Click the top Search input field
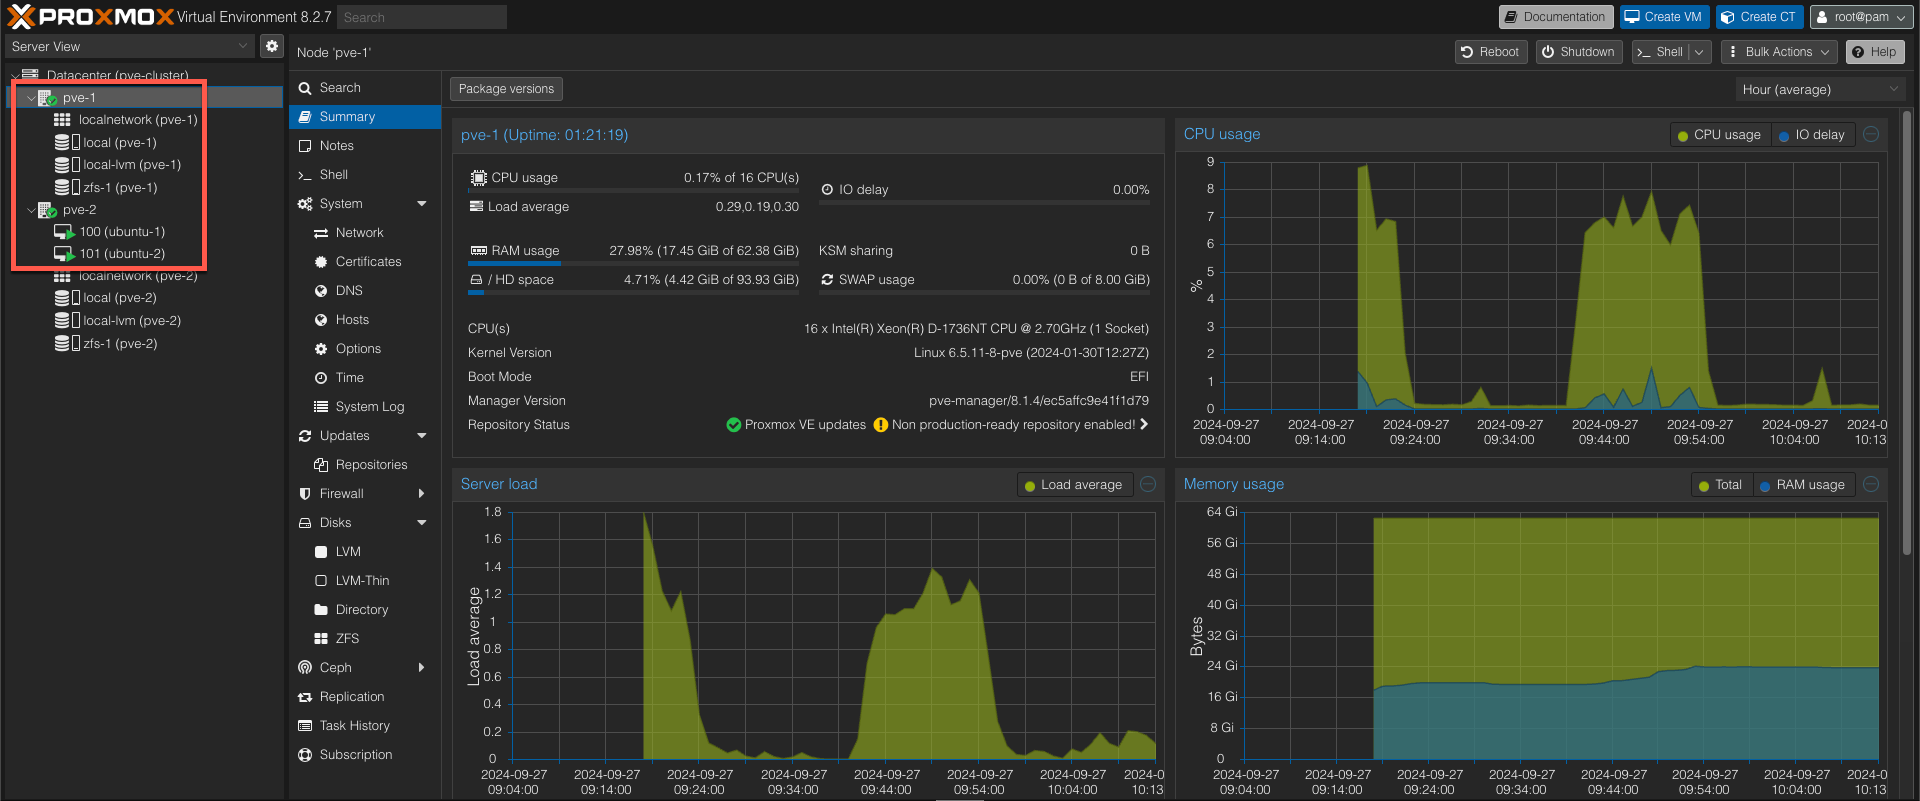This screenshot has width=1920, height=801. pos(421,17)
